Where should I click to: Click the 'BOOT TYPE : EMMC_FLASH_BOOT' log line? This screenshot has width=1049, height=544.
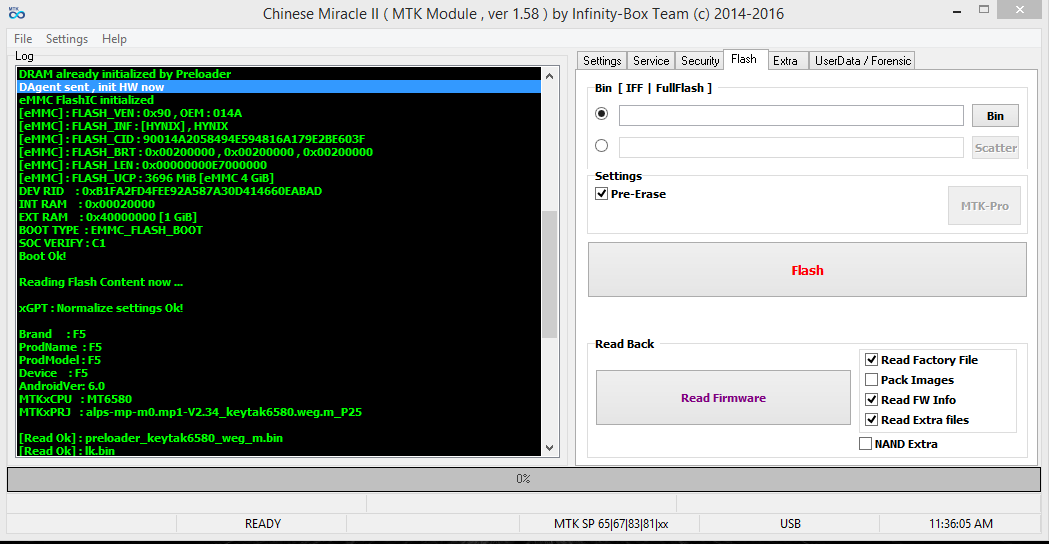pos(110,230)
